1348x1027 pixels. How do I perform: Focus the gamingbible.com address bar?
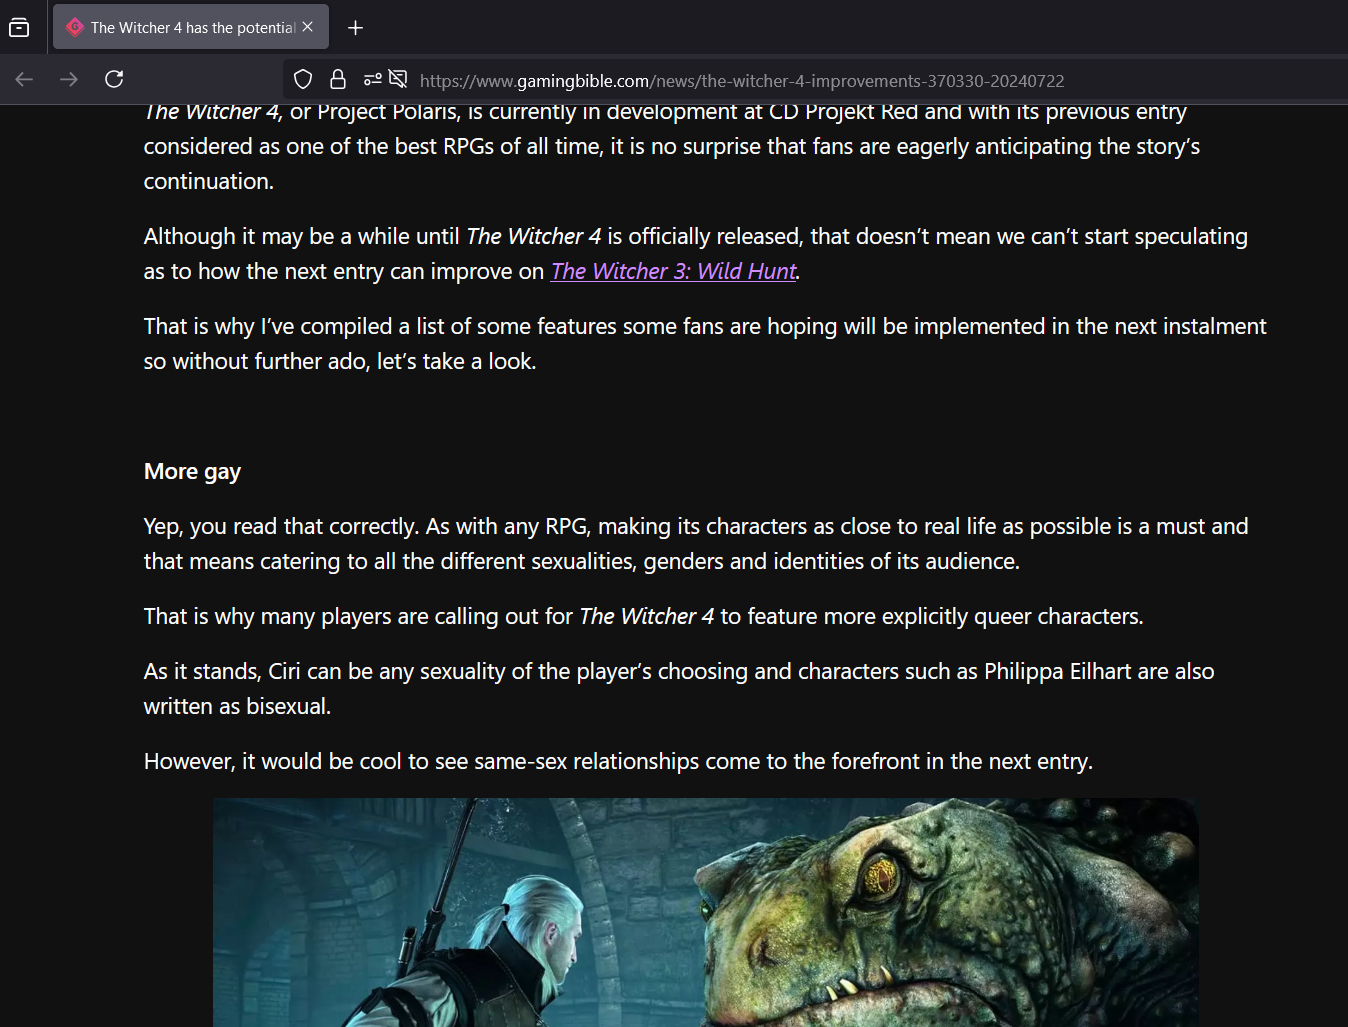[742, 81]
